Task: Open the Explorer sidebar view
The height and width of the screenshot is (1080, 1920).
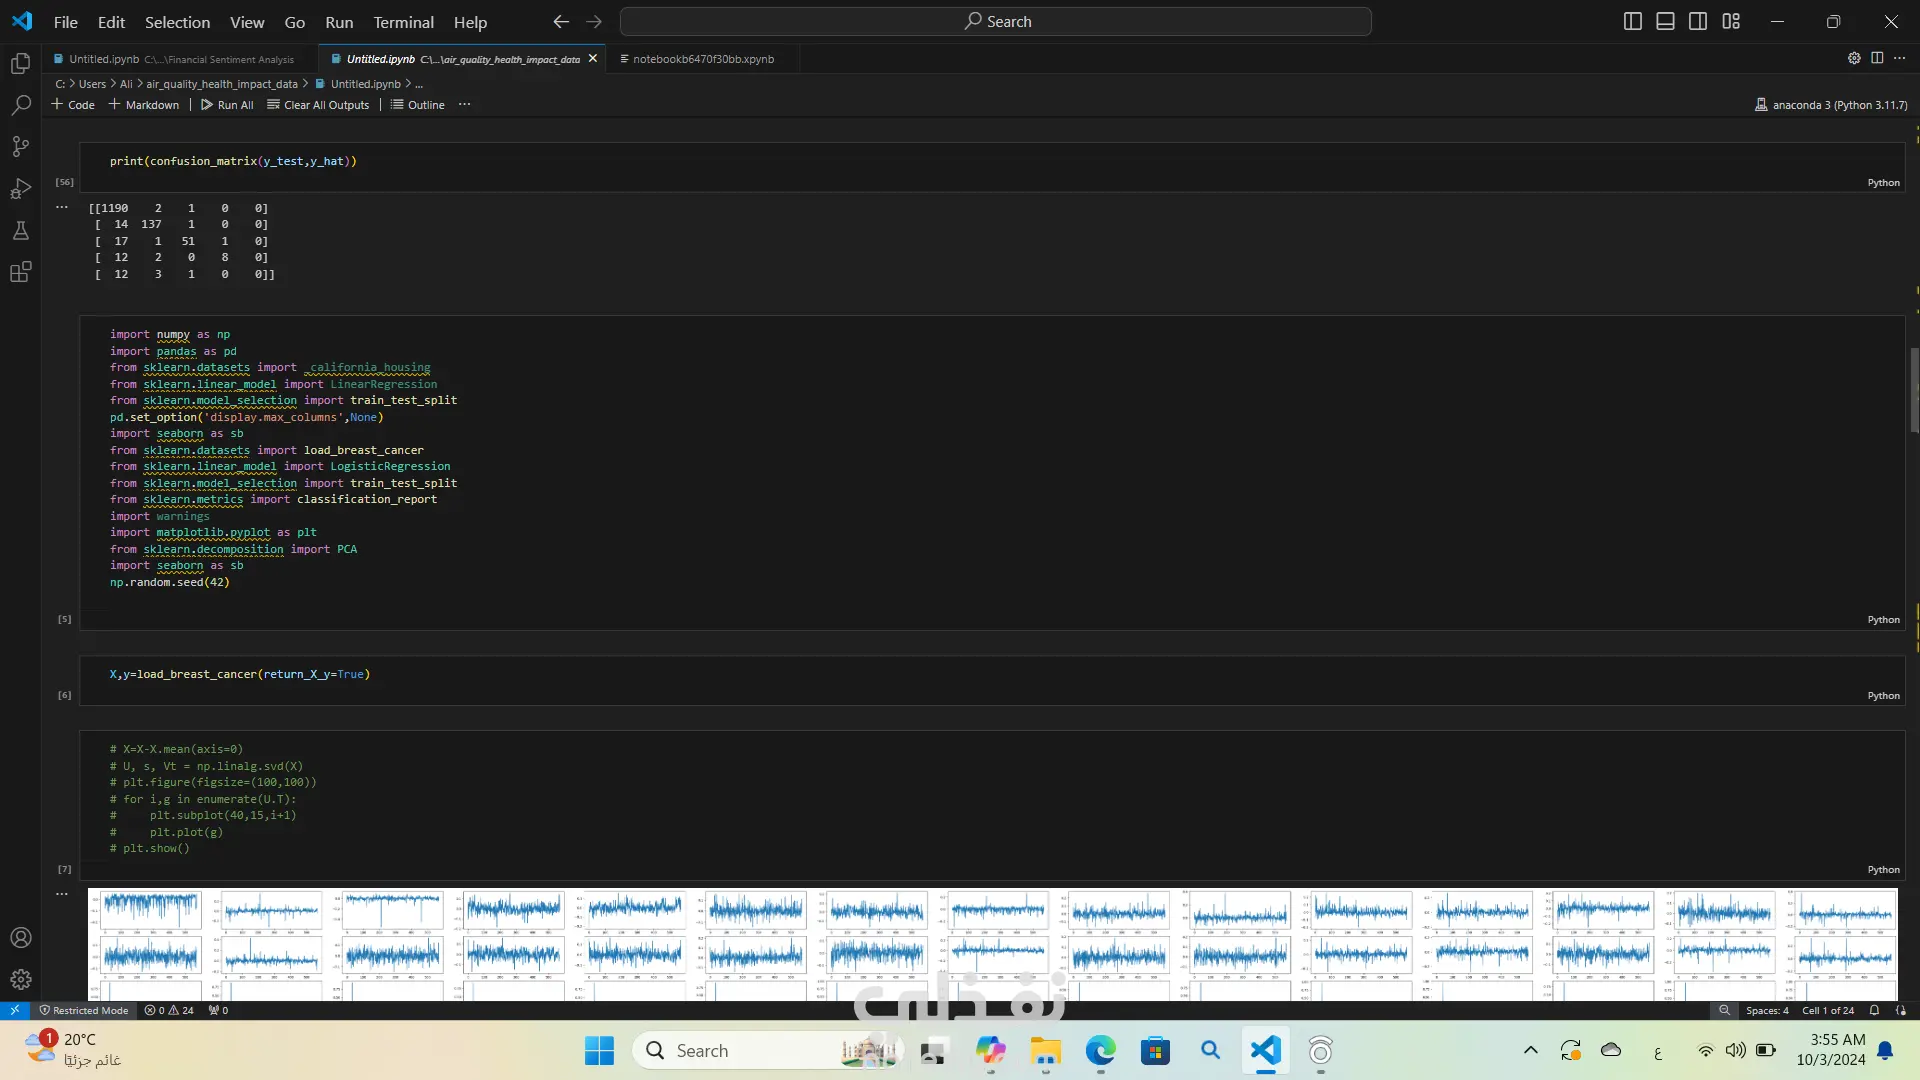Action: point(20,64)
